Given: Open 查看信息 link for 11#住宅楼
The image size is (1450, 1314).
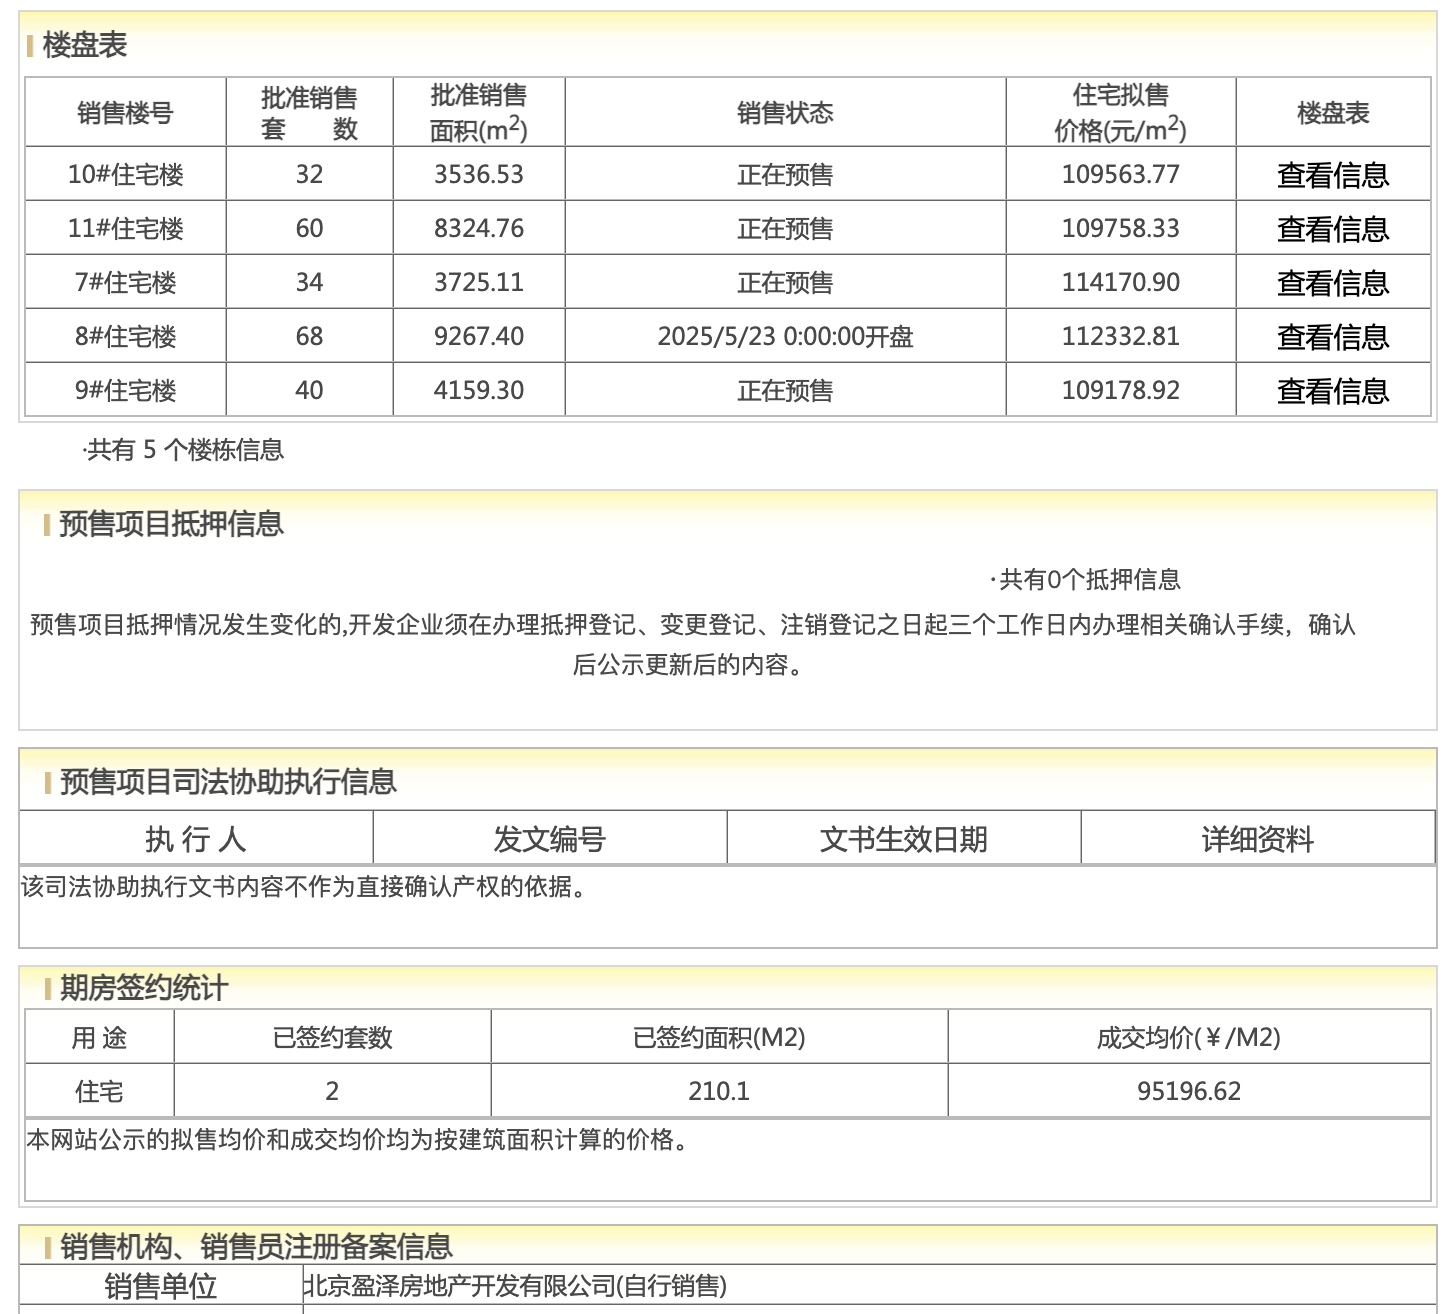Looking at the screenshot, I should pos(1333,229).
